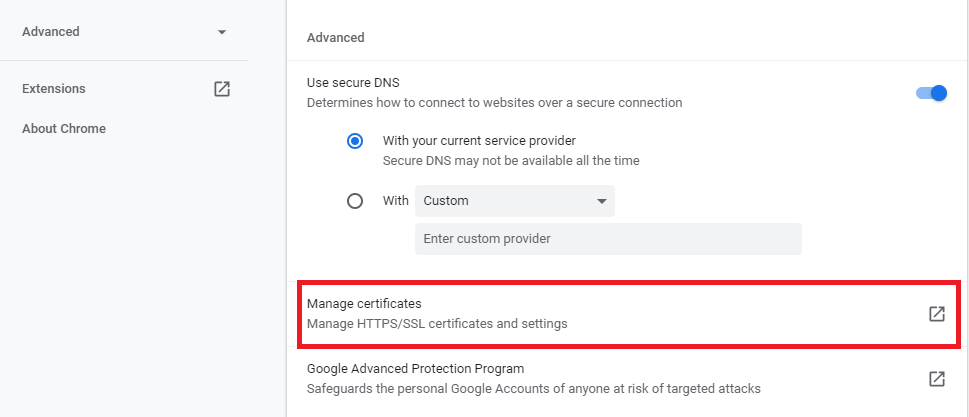969x417 pixels.
Task: Click 'Manage HTTPS/SSL certificates and settings' description
Action: (437, 324)
